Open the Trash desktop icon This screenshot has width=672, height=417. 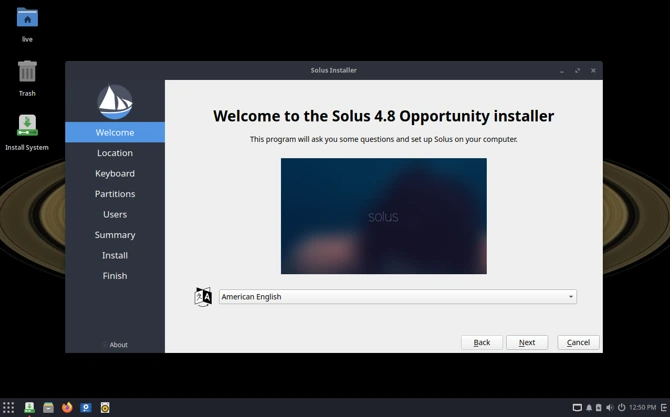27,71
